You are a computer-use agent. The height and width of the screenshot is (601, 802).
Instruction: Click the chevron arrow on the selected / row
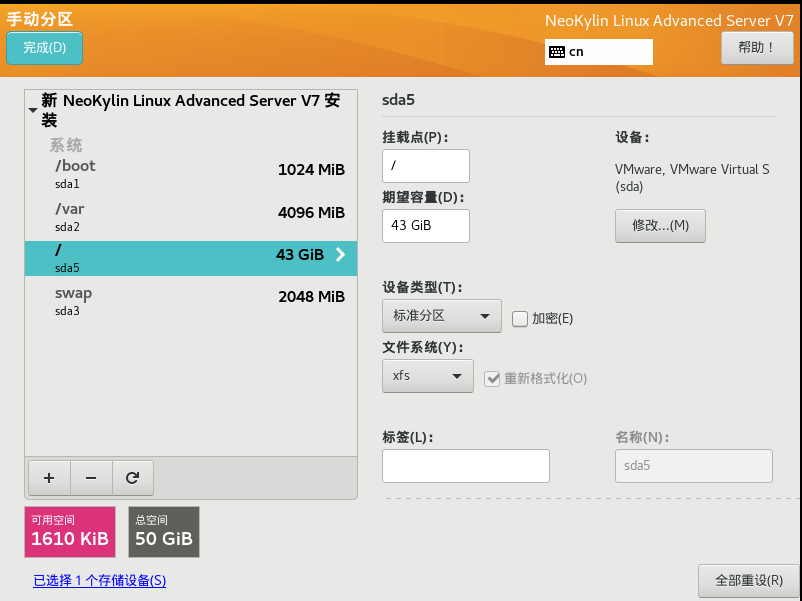(x=341, y=254)
